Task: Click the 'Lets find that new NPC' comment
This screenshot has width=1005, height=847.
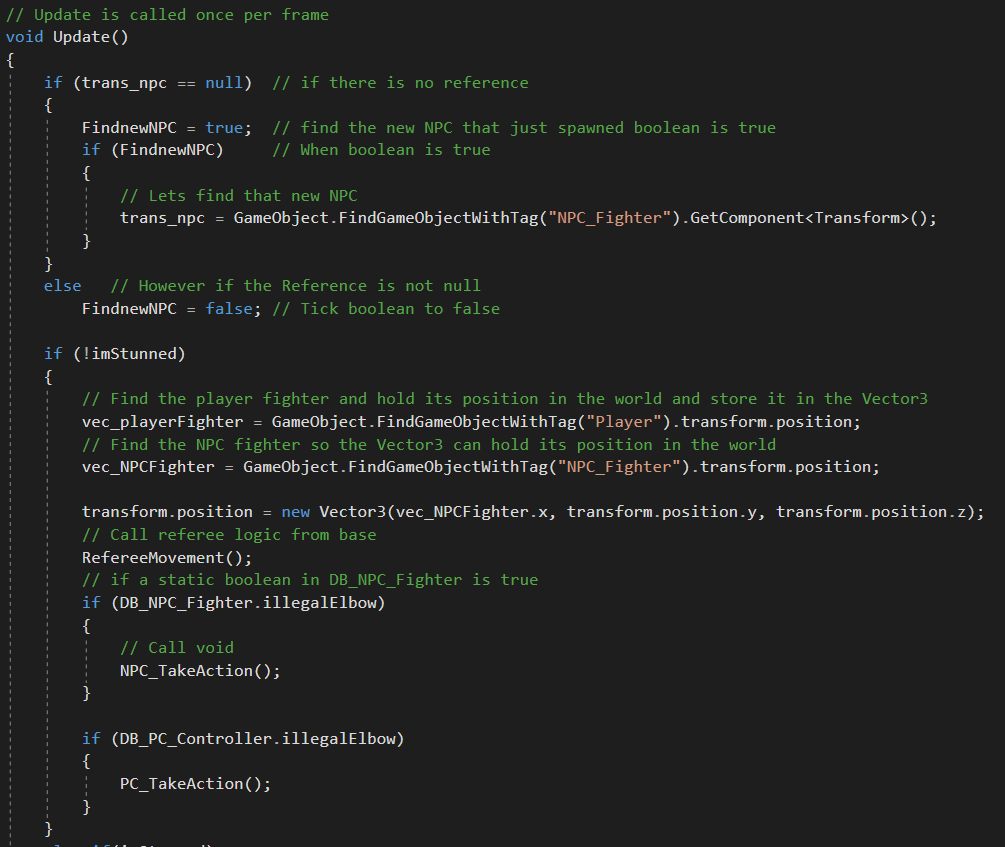Action: [x=251, y=195]
